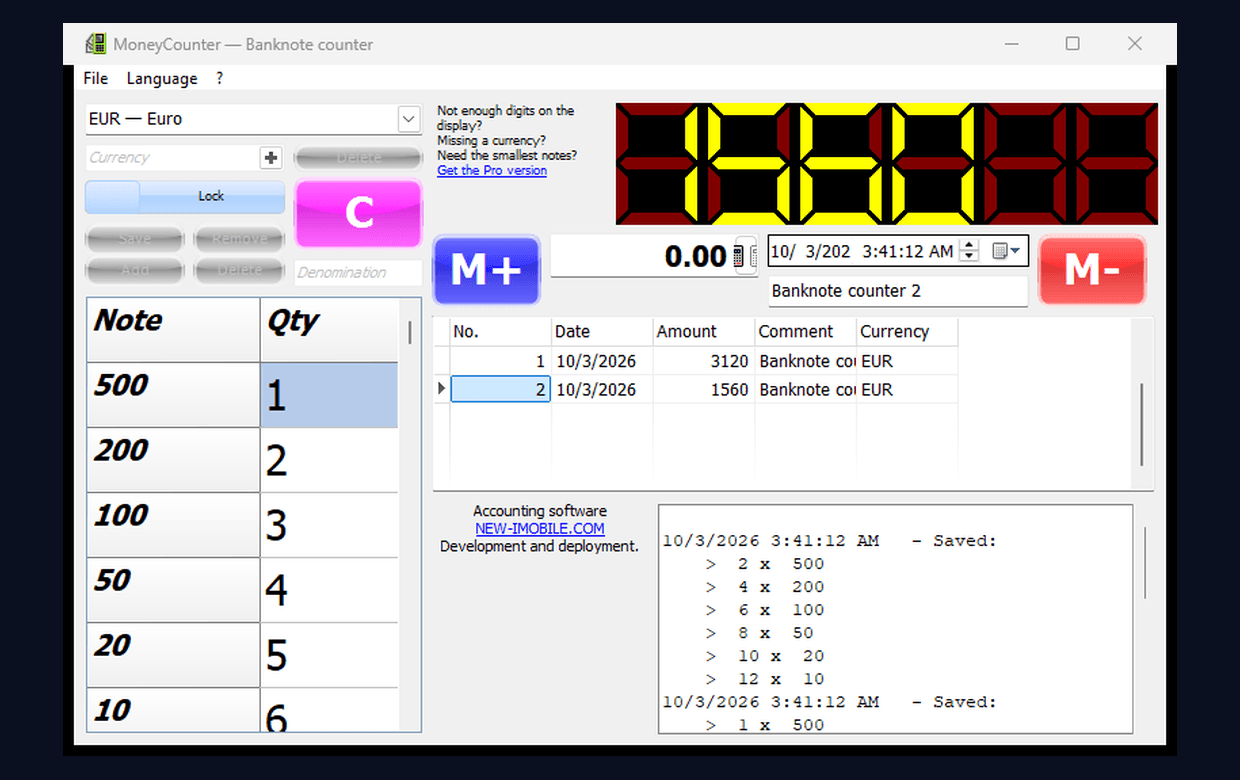
Task: Open the ? help menu
Action: click(x=220, y=78)
